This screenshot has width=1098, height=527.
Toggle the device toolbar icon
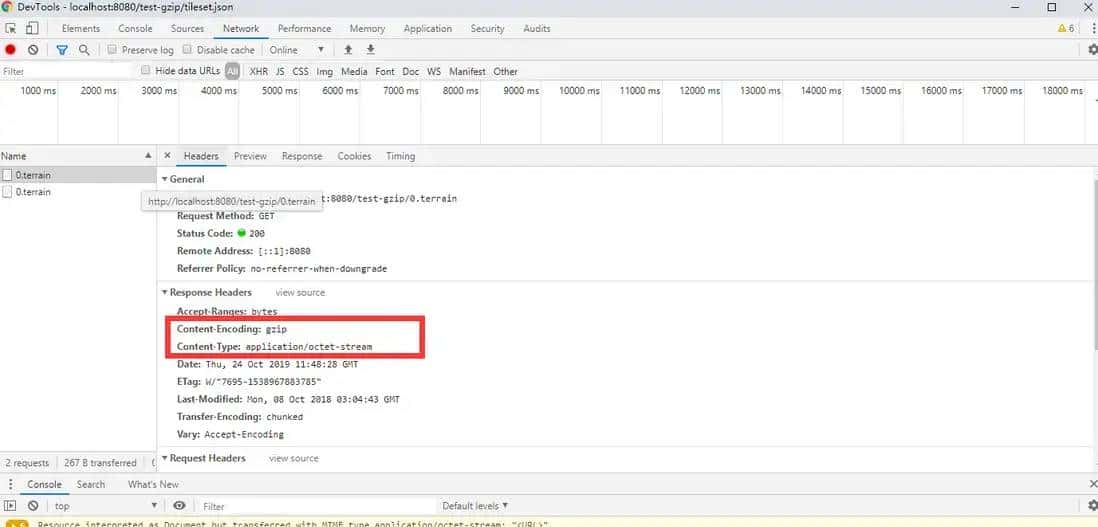[x=32, y=29]
